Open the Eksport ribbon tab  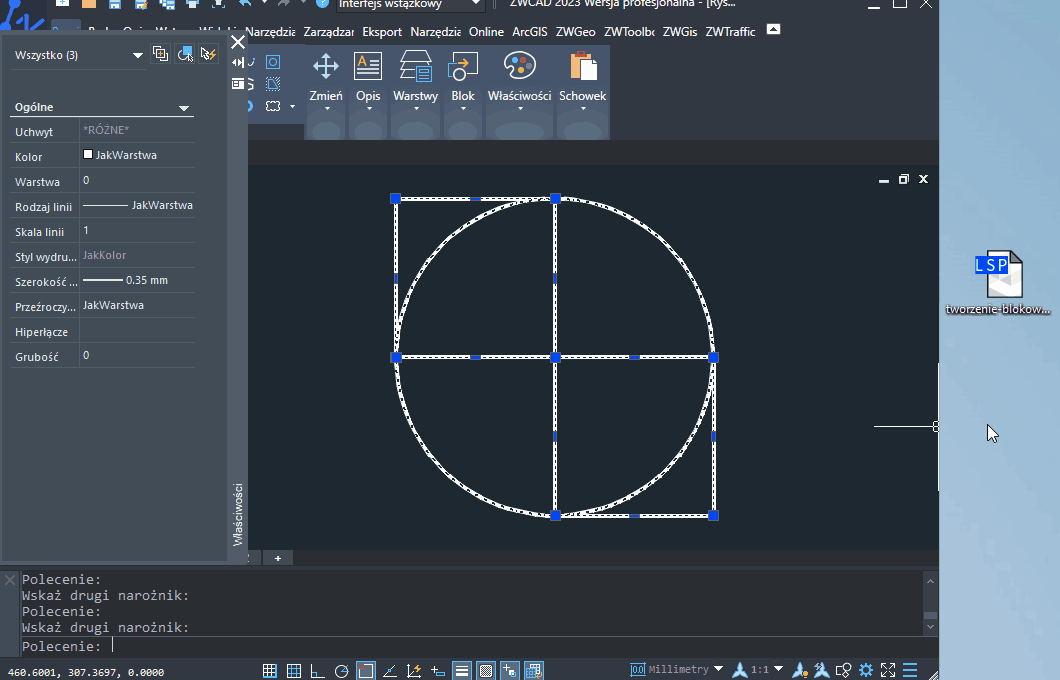pos(382,32)
